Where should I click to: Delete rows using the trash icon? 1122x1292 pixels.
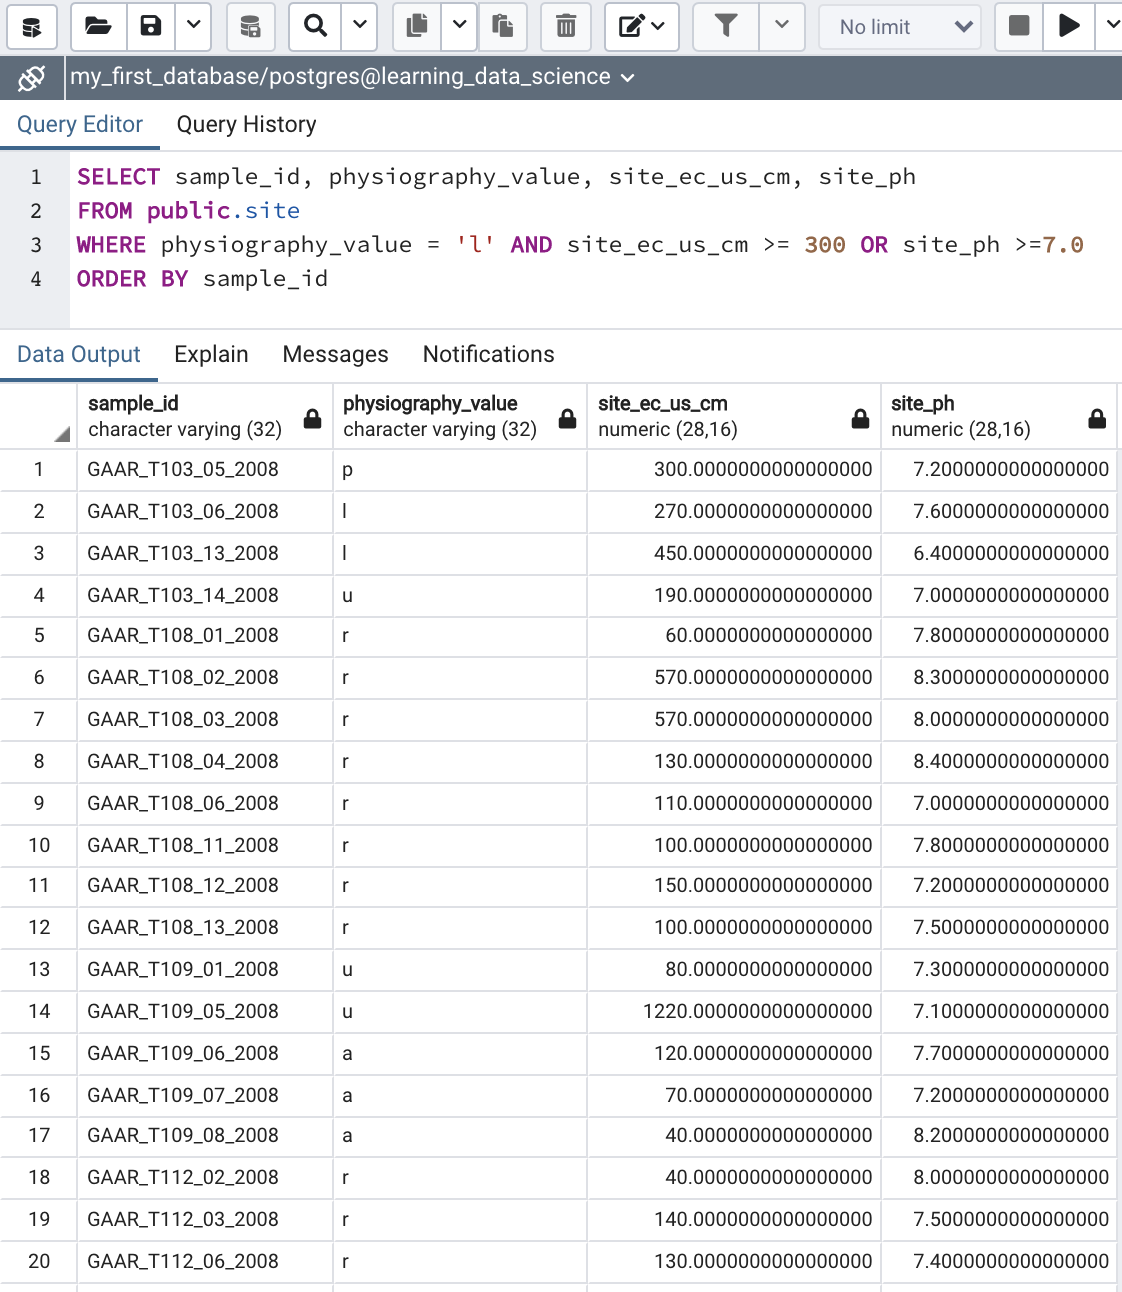click(x=566, y=26)
